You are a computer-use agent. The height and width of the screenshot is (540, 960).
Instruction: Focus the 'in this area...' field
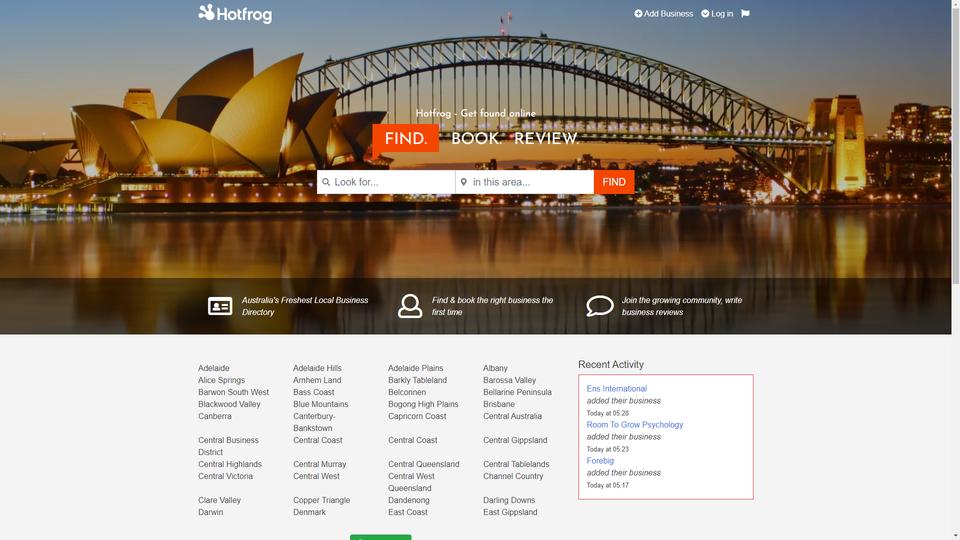(x=525, y=182)
